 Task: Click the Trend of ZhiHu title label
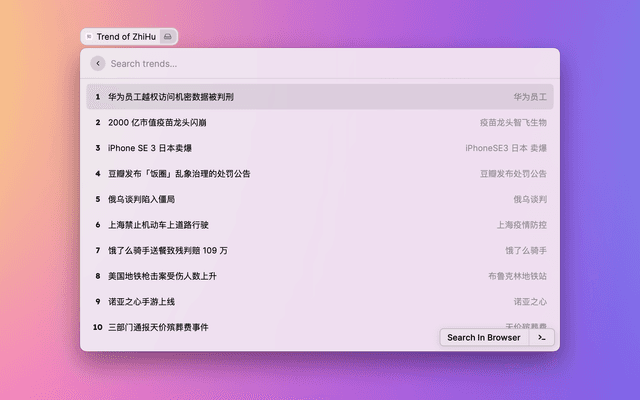(x=127, y=37)
